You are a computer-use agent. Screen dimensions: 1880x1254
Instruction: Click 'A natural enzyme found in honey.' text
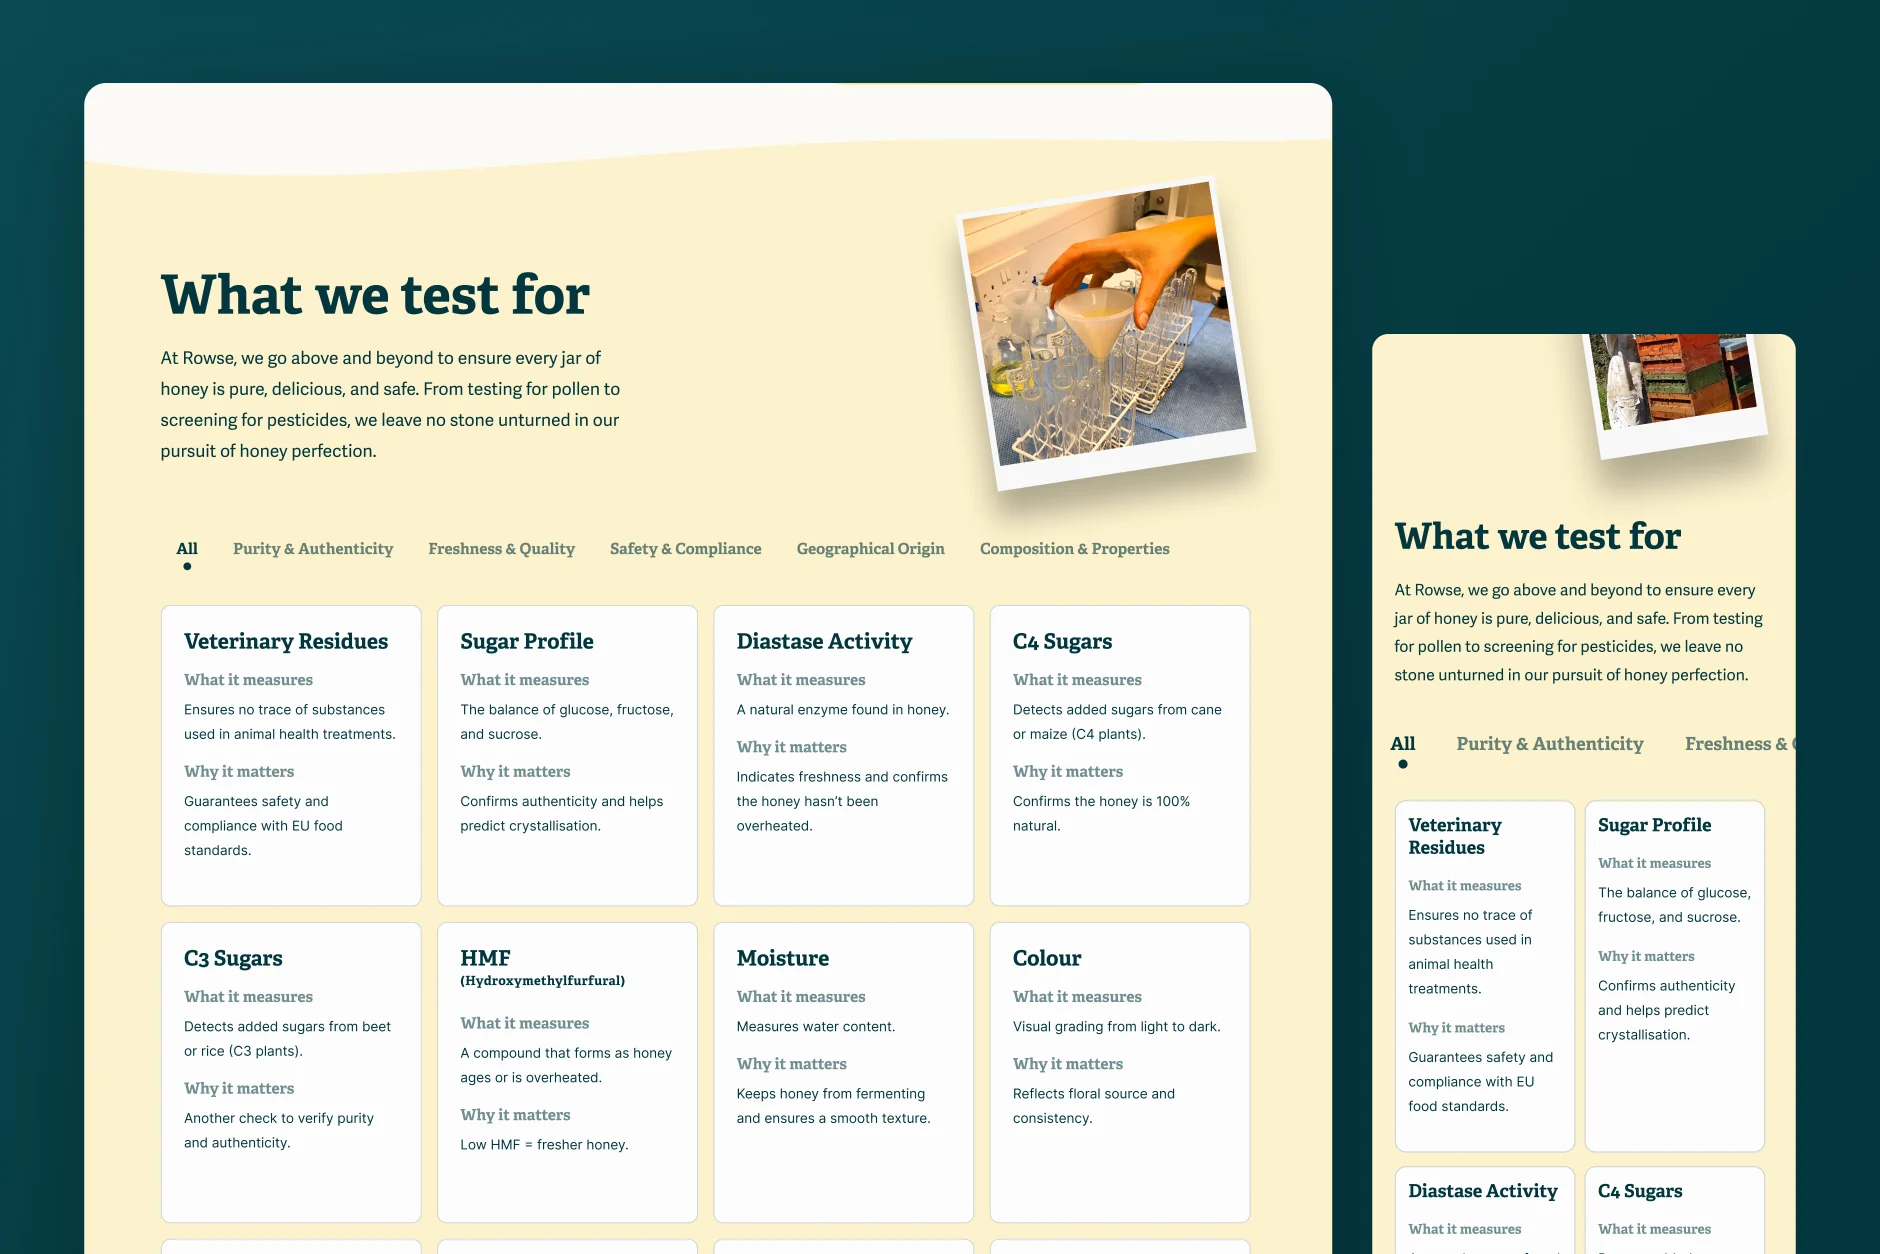tap(843, 710)
